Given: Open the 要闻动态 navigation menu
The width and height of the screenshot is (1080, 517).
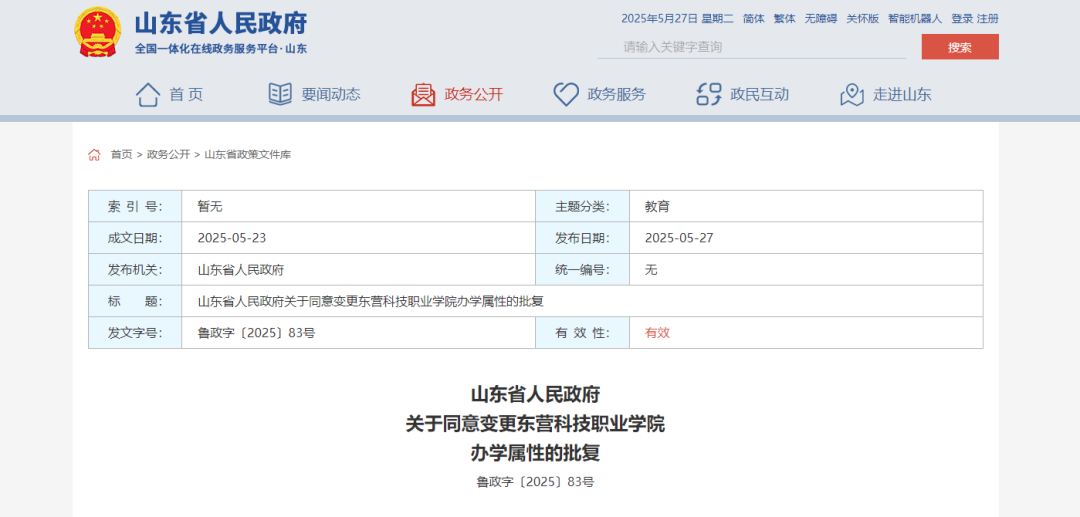Looking at the screenshot, I should [331, 95].
